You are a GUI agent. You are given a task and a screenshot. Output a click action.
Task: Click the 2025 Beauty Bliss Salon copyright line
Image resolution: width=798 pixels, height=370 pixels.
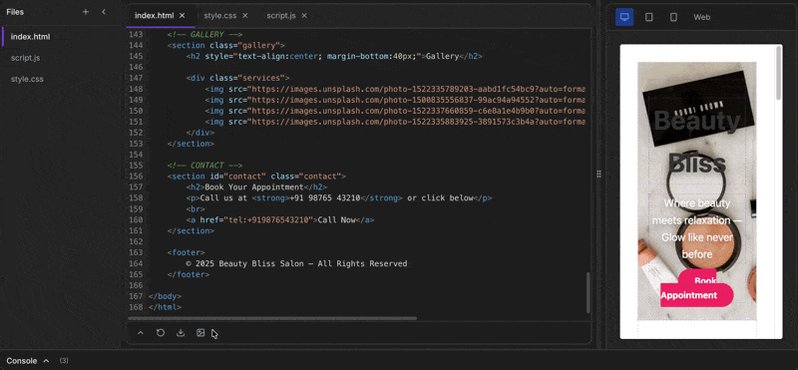pyautogui.click(x=296, y=264)
